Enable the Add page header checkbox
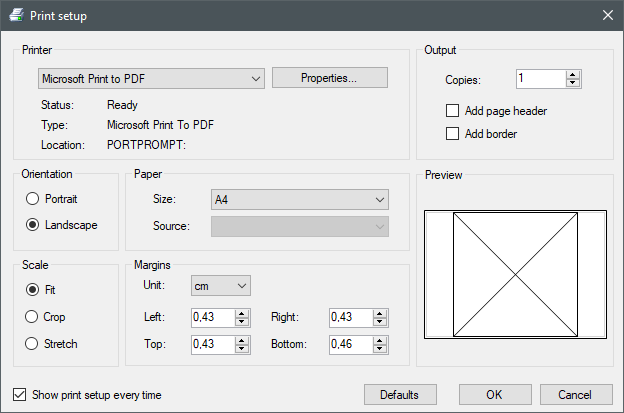 coord(453,111)
